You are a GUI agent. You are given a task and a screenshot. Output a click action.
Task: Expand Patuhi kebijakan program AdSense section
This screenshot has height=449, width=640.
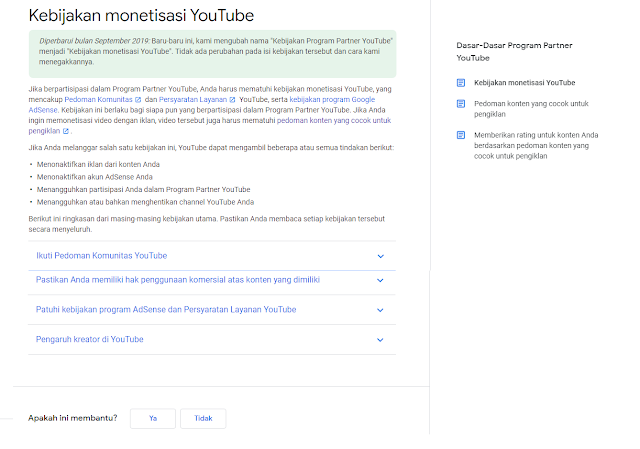click(212, 310)
